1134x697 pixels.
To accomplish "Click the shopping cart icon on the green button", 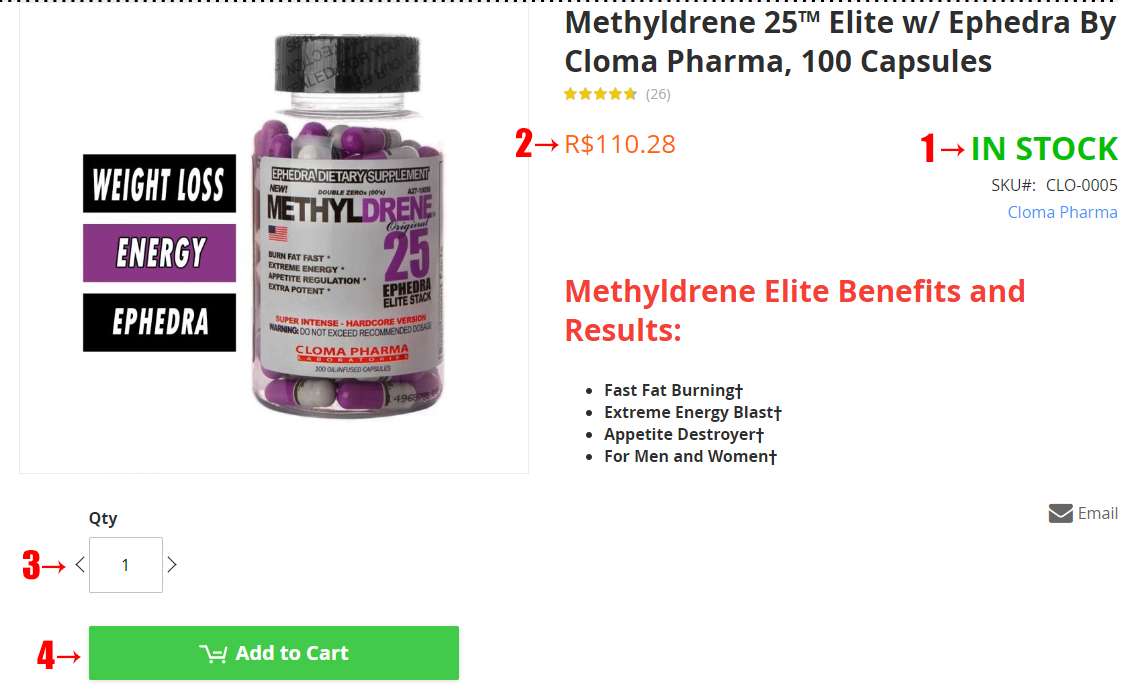I will click(x=213, y=654).
